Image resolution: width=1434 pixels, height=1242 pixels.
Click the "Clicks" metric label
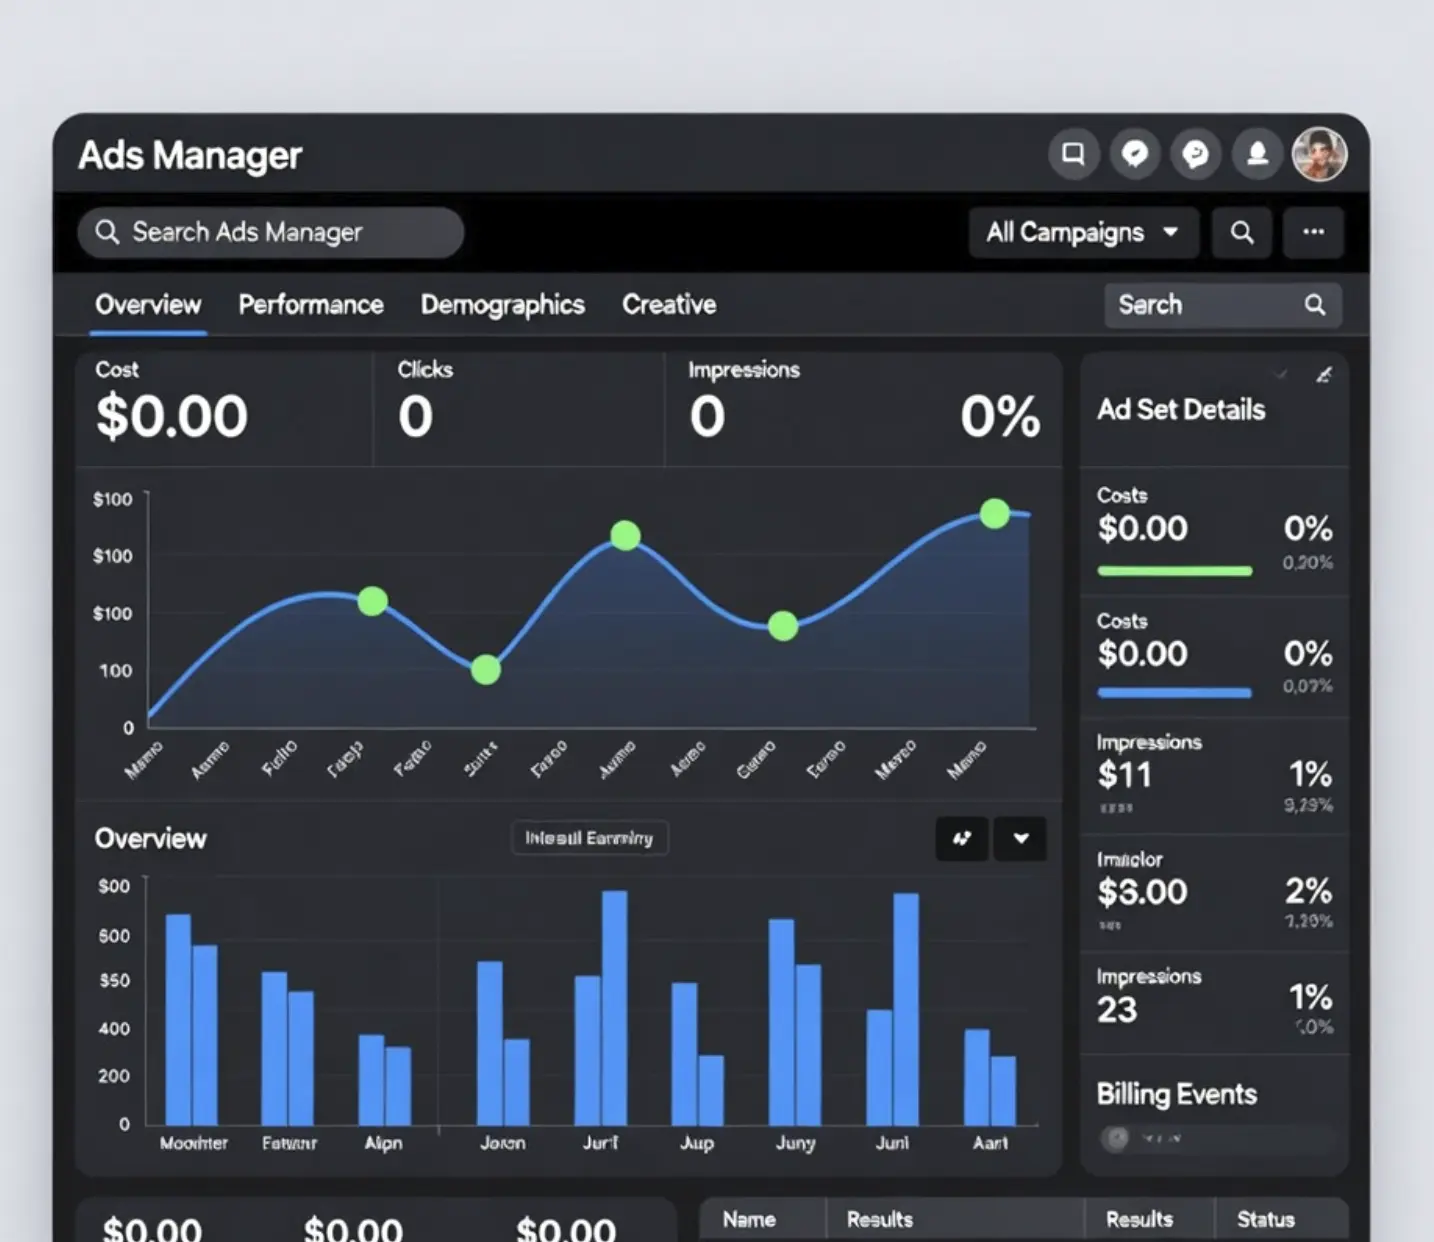[x=425, y=369]
